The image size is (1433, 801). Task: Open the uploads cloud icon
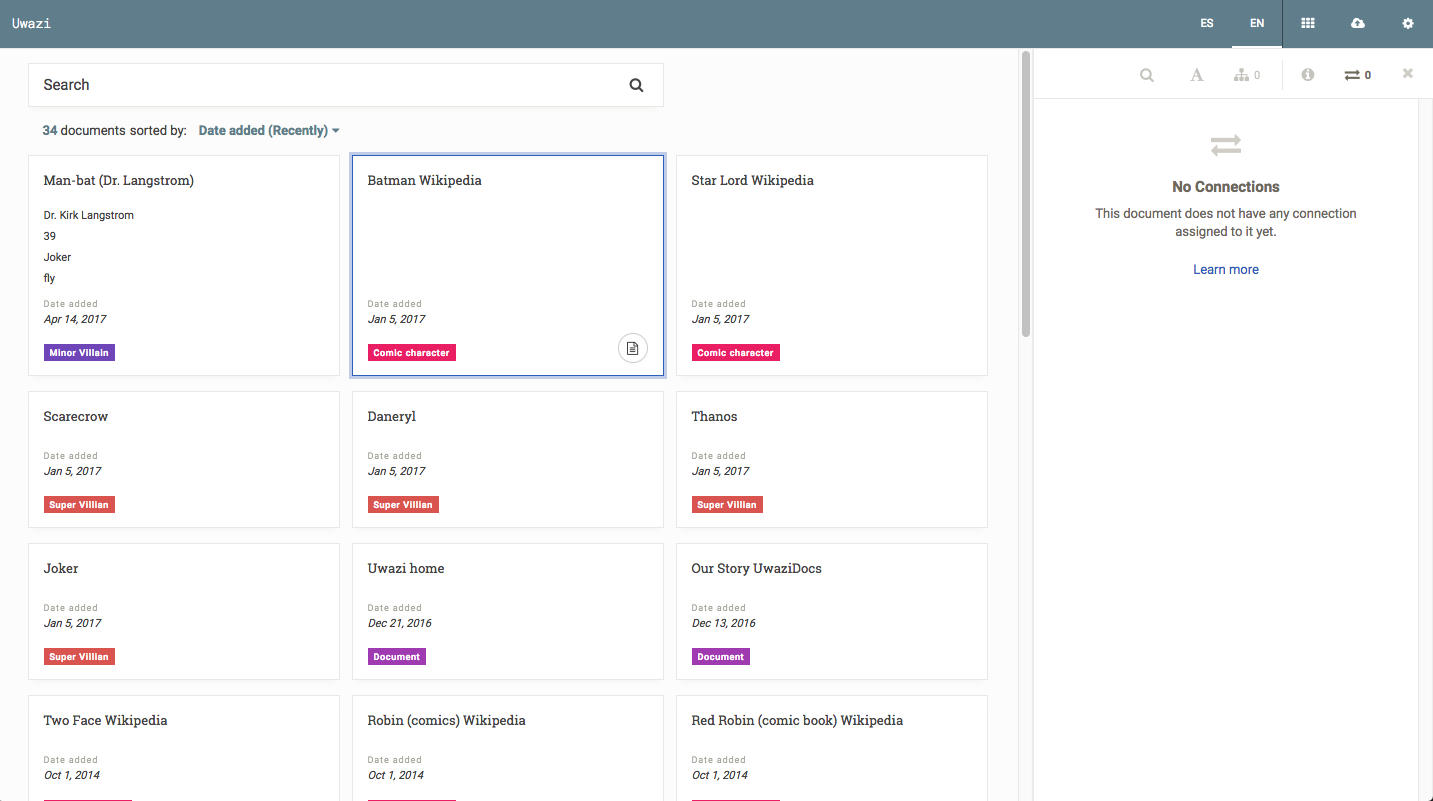click(x=1358, y=23)
